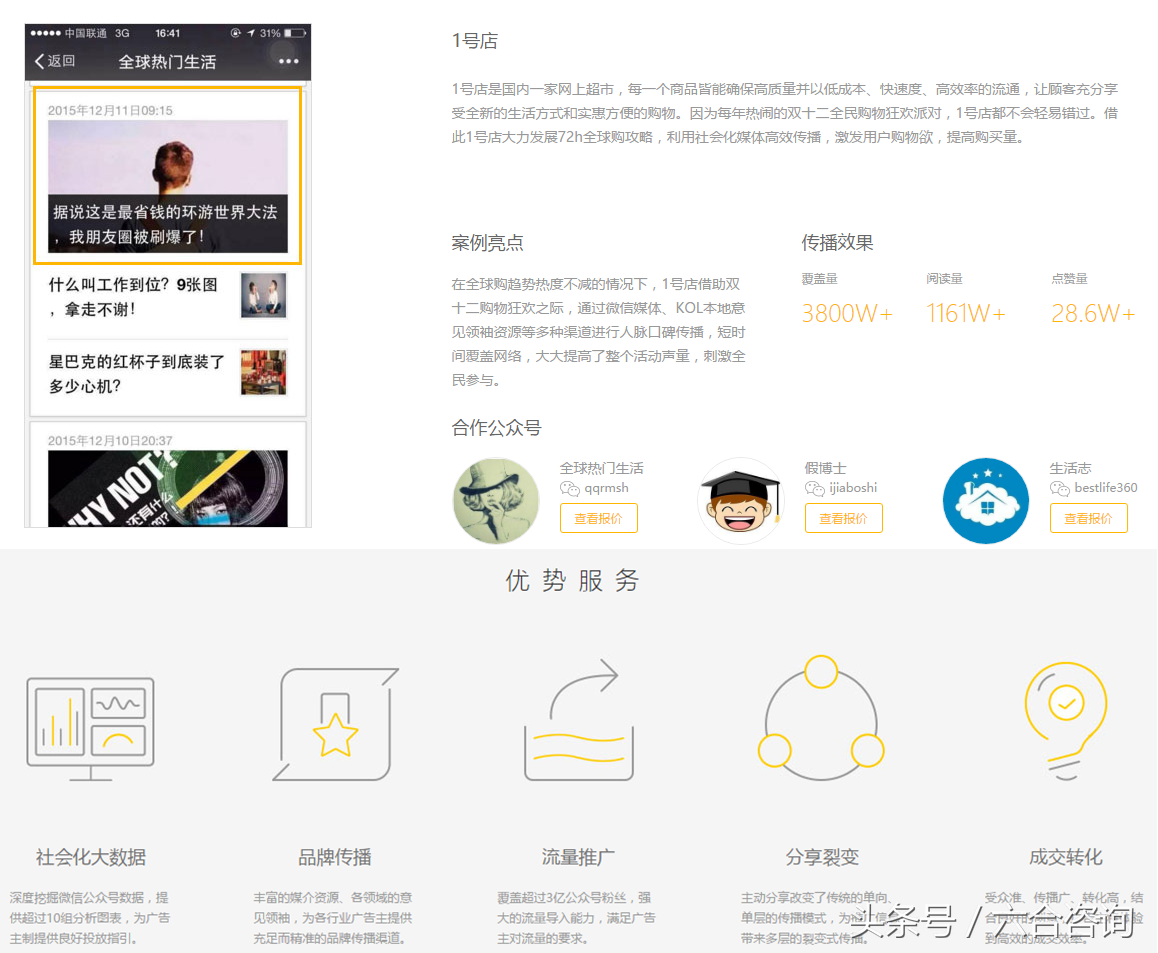Click the conversion lightbulb icon
This screenshot has width=1158, height=953.
click(1066, 718)
